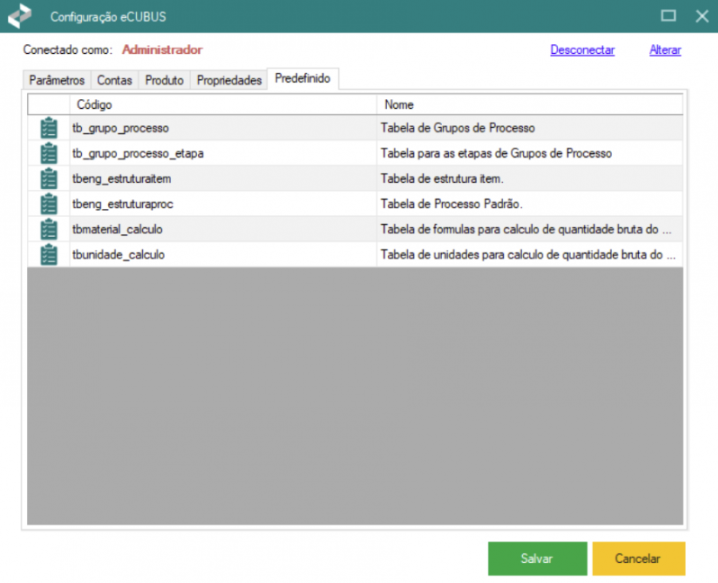Sort by the Código column header

[222, 104]
